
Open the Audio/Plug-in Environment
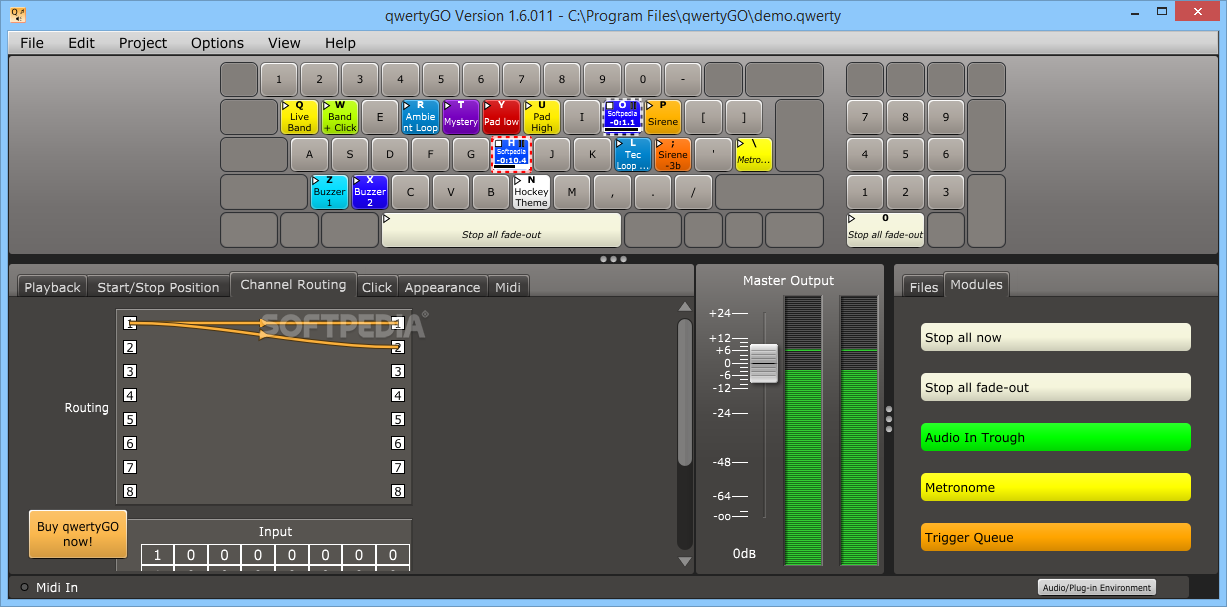pyautogui.click(x=1096, y=587)
